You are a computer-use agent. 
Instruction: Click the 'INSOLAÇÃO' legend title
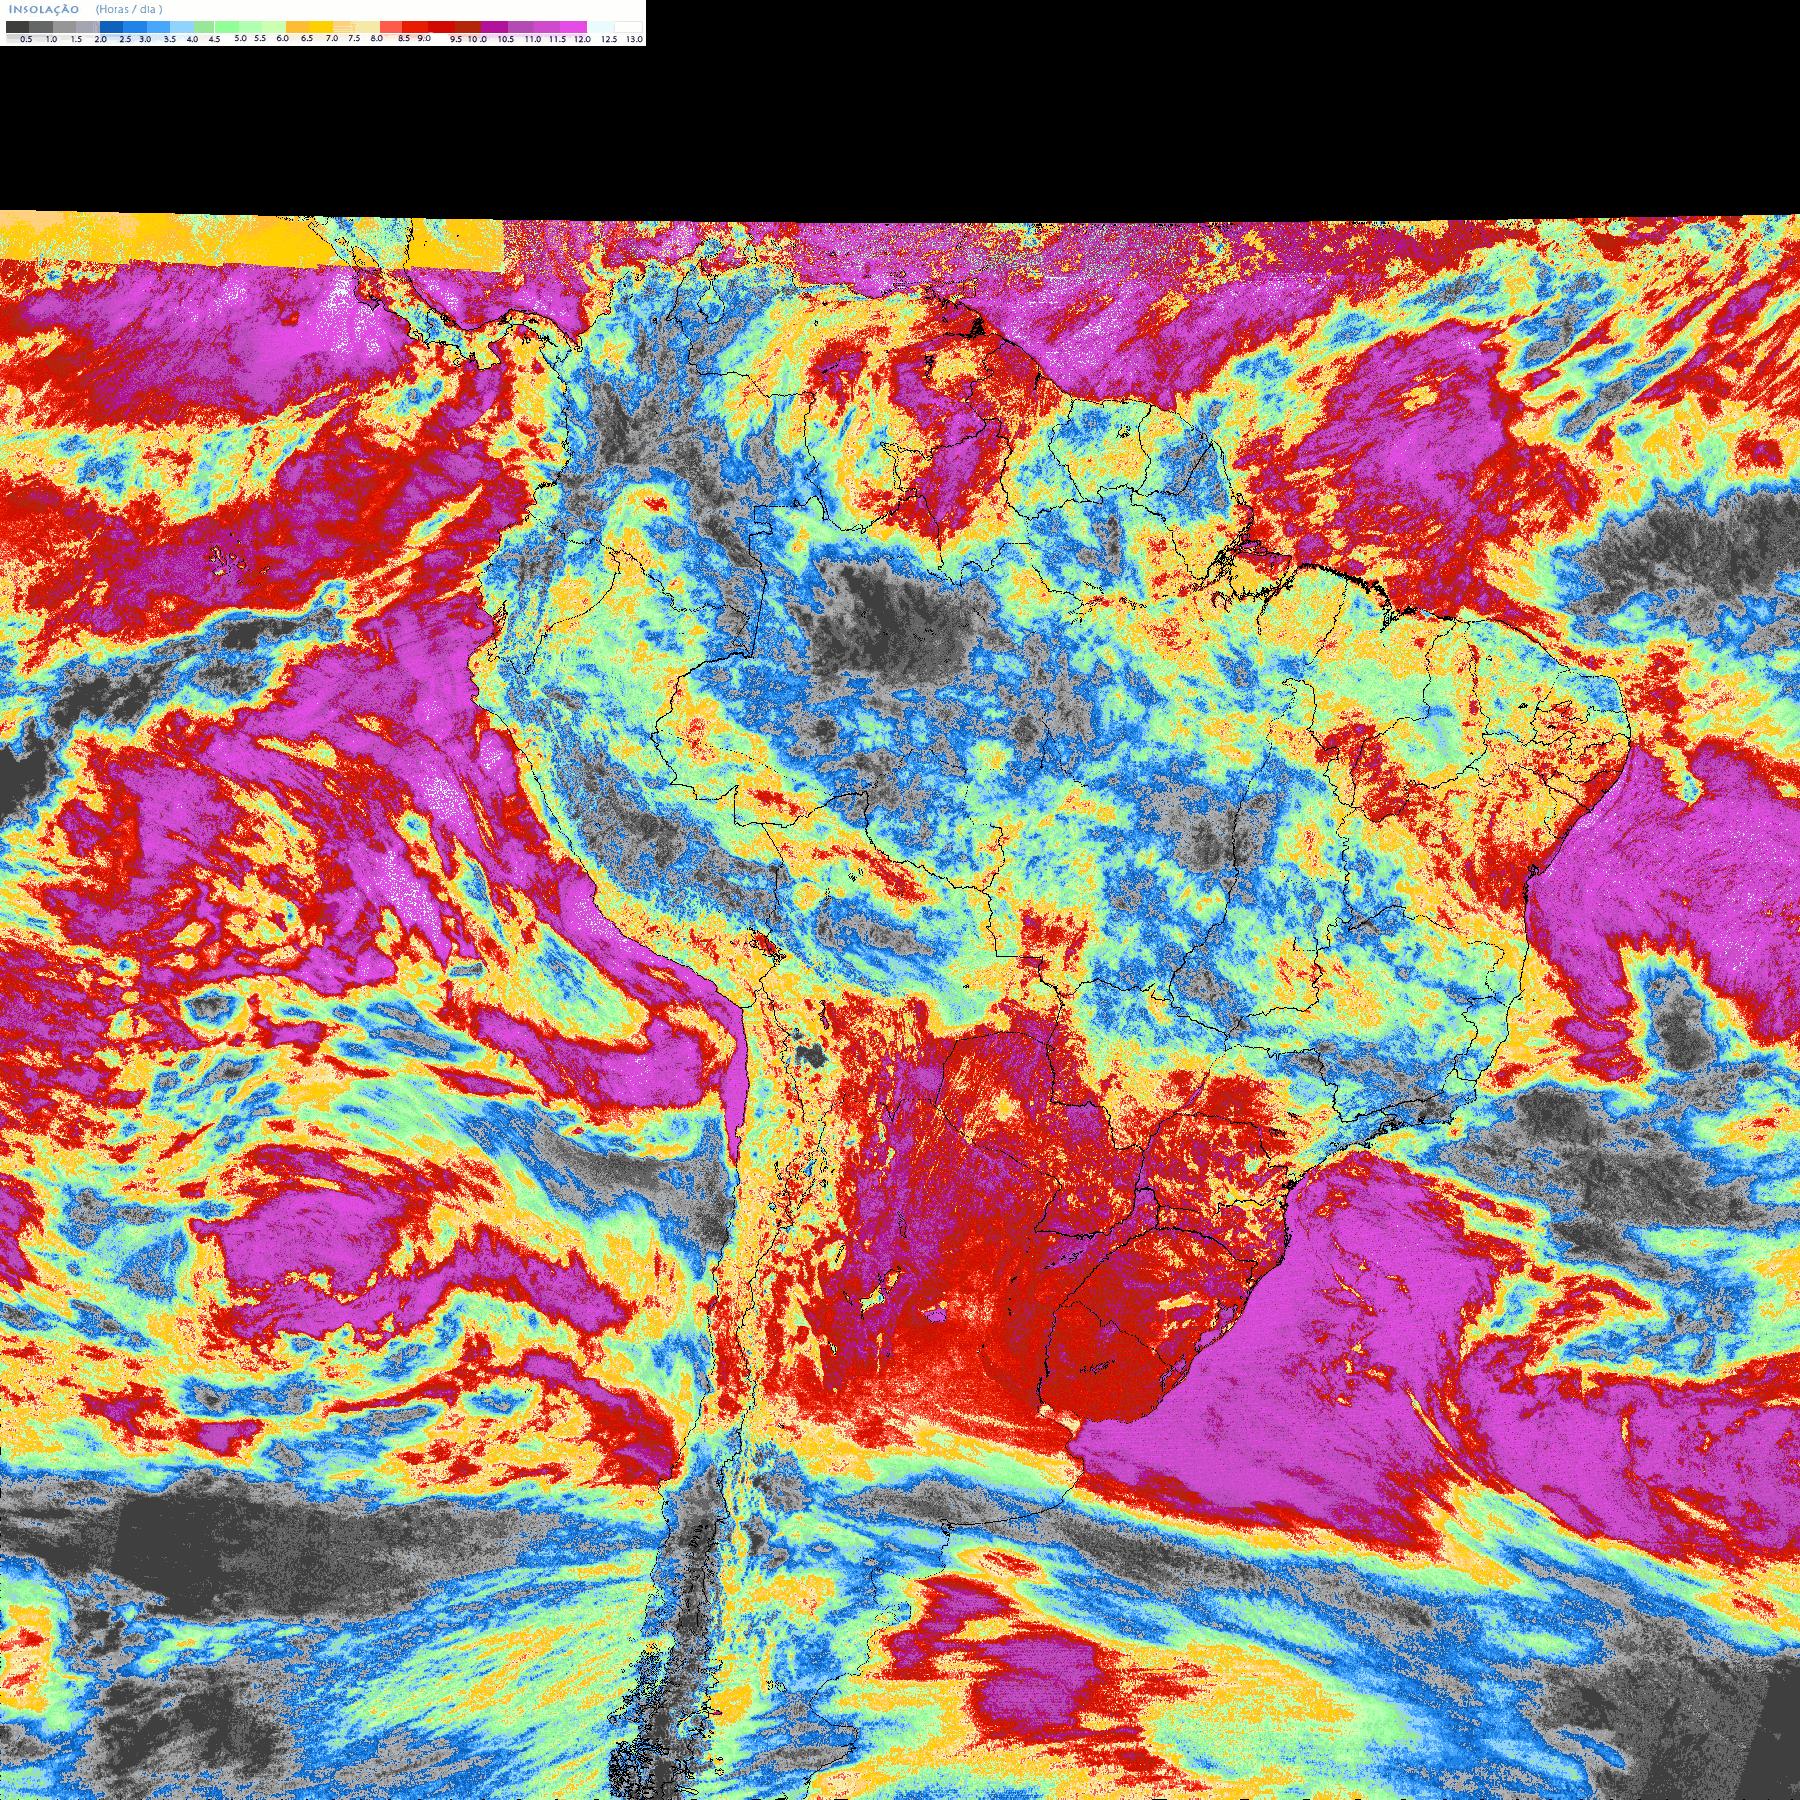(x=44, y=9)
